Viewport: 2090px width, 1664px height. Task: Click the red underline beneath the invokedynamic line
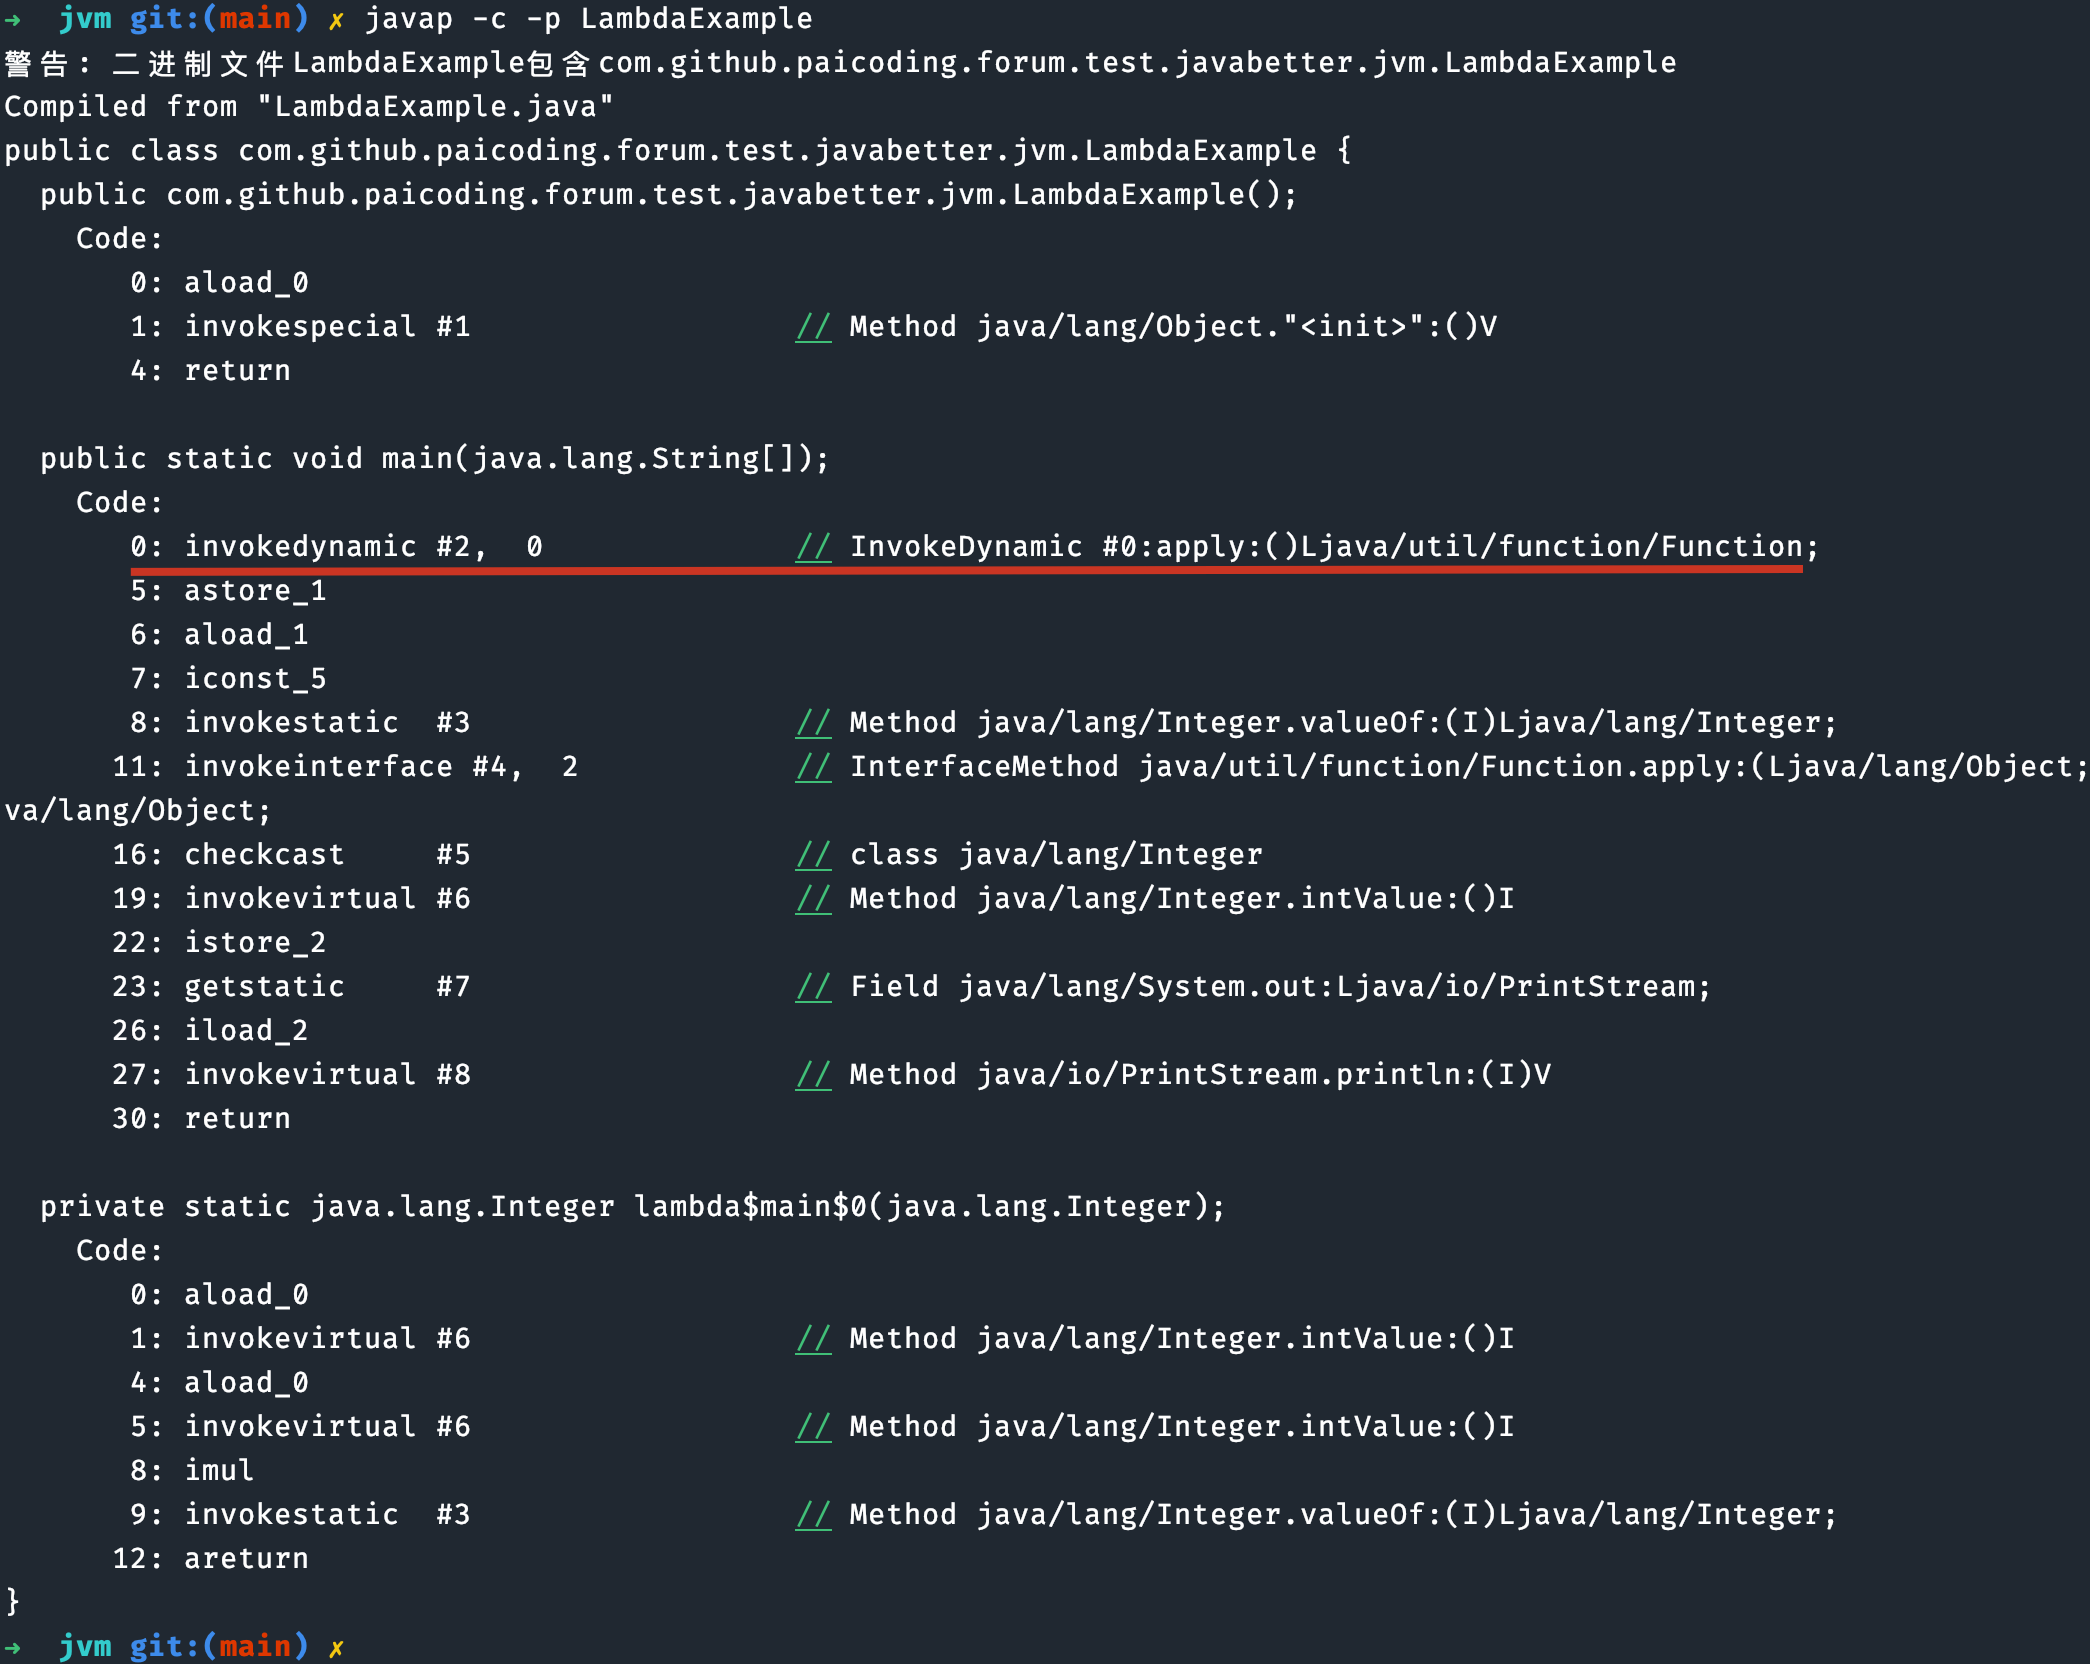tap(965, 569)
